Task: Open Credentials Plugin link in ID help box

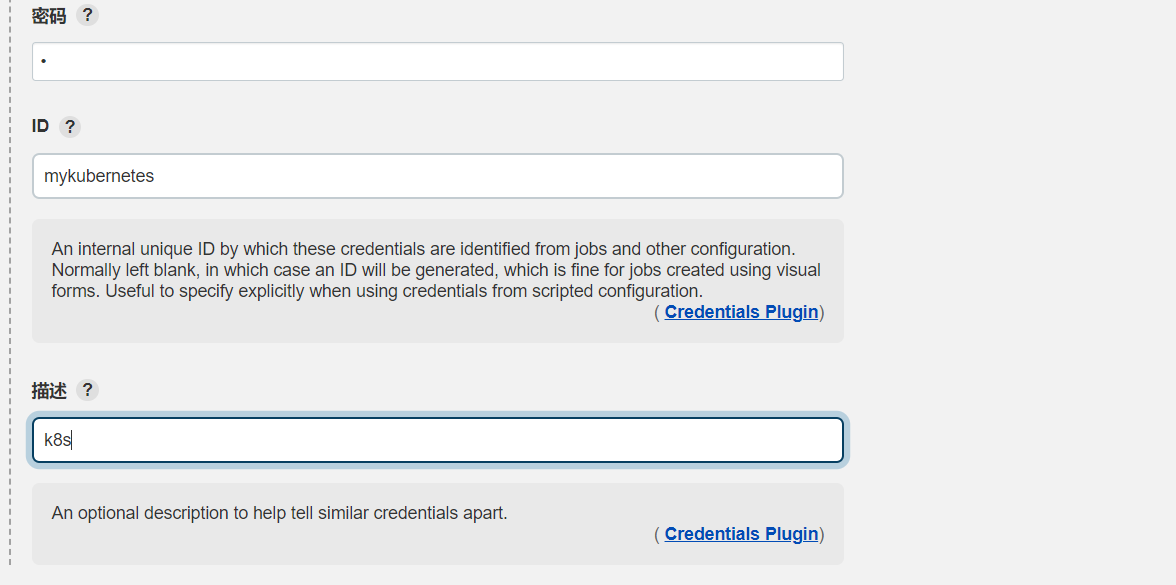Action: (x=741, y=312)
